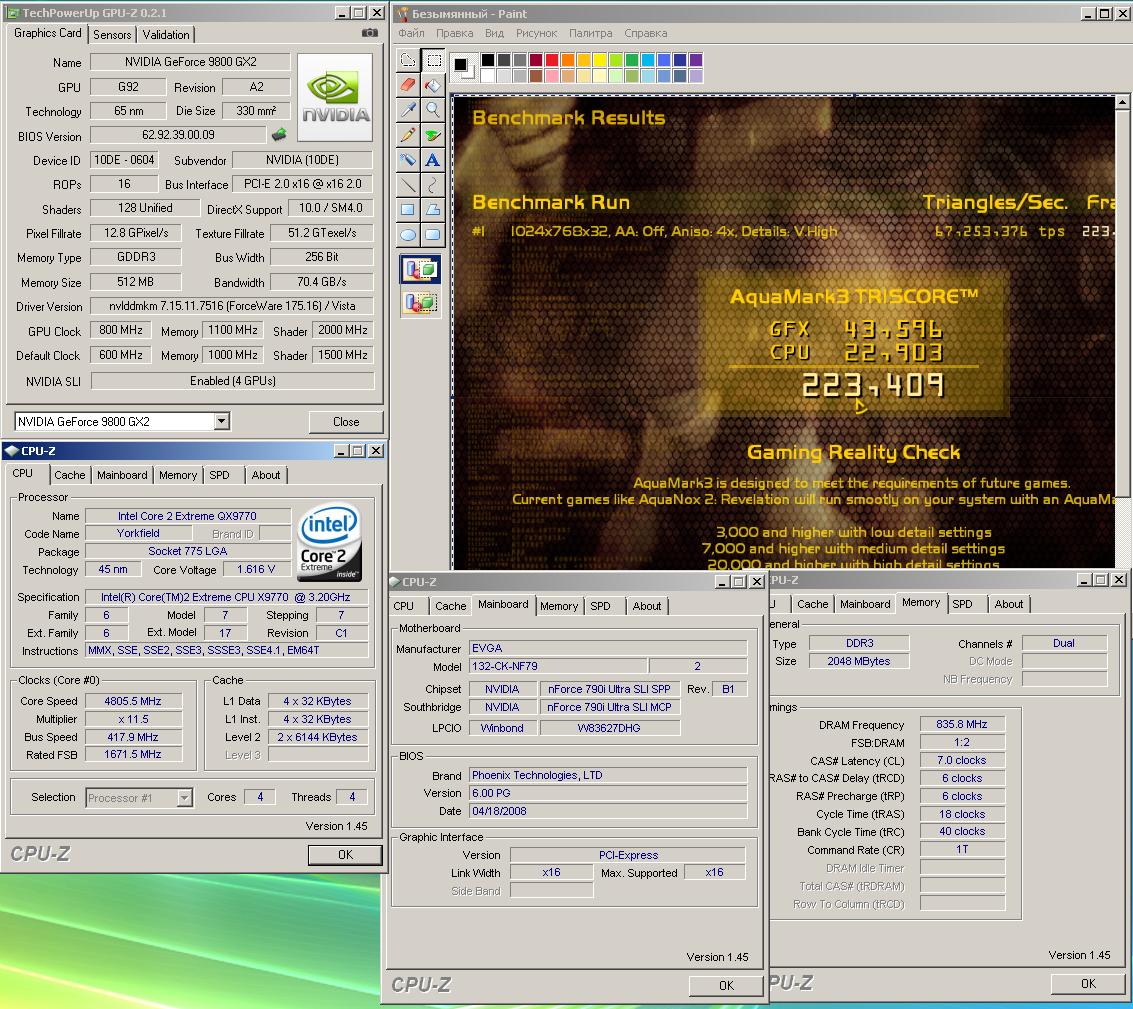Click OK in the CPU-Z Mainboard window

pos(726,985)
